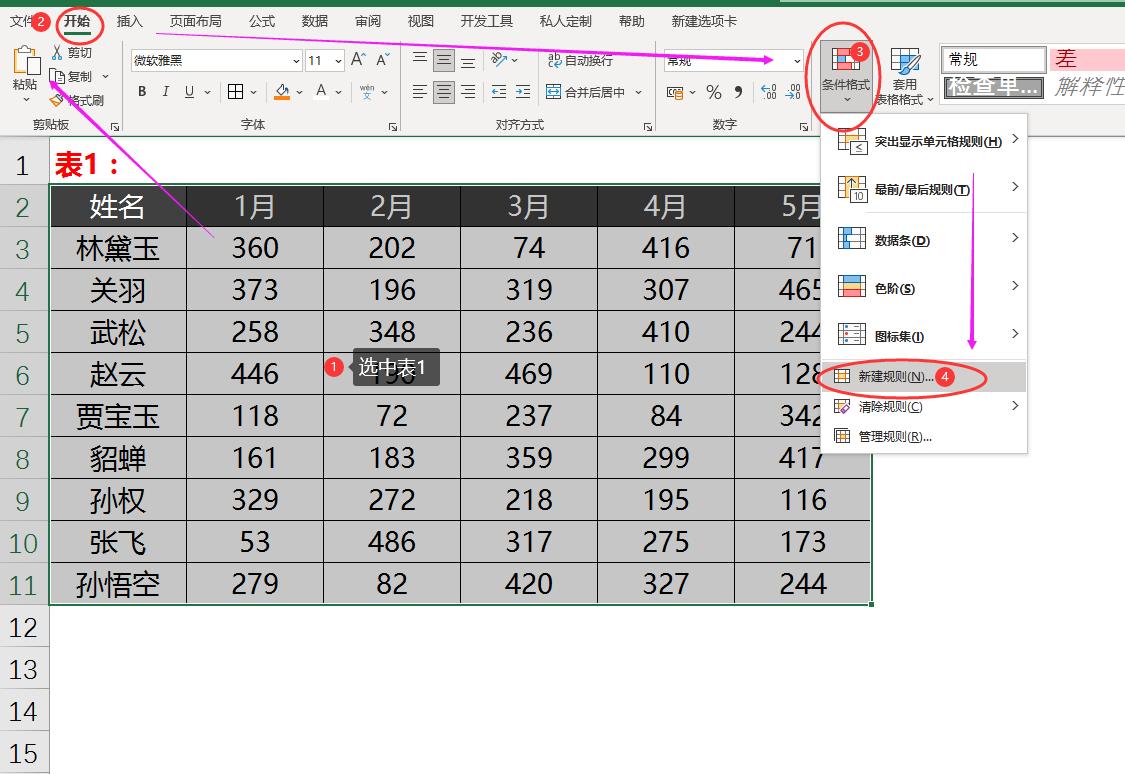The height and width of the screenshot is (774, 1125).
Task: Select the cell with value 486
Action: (392, 542)
